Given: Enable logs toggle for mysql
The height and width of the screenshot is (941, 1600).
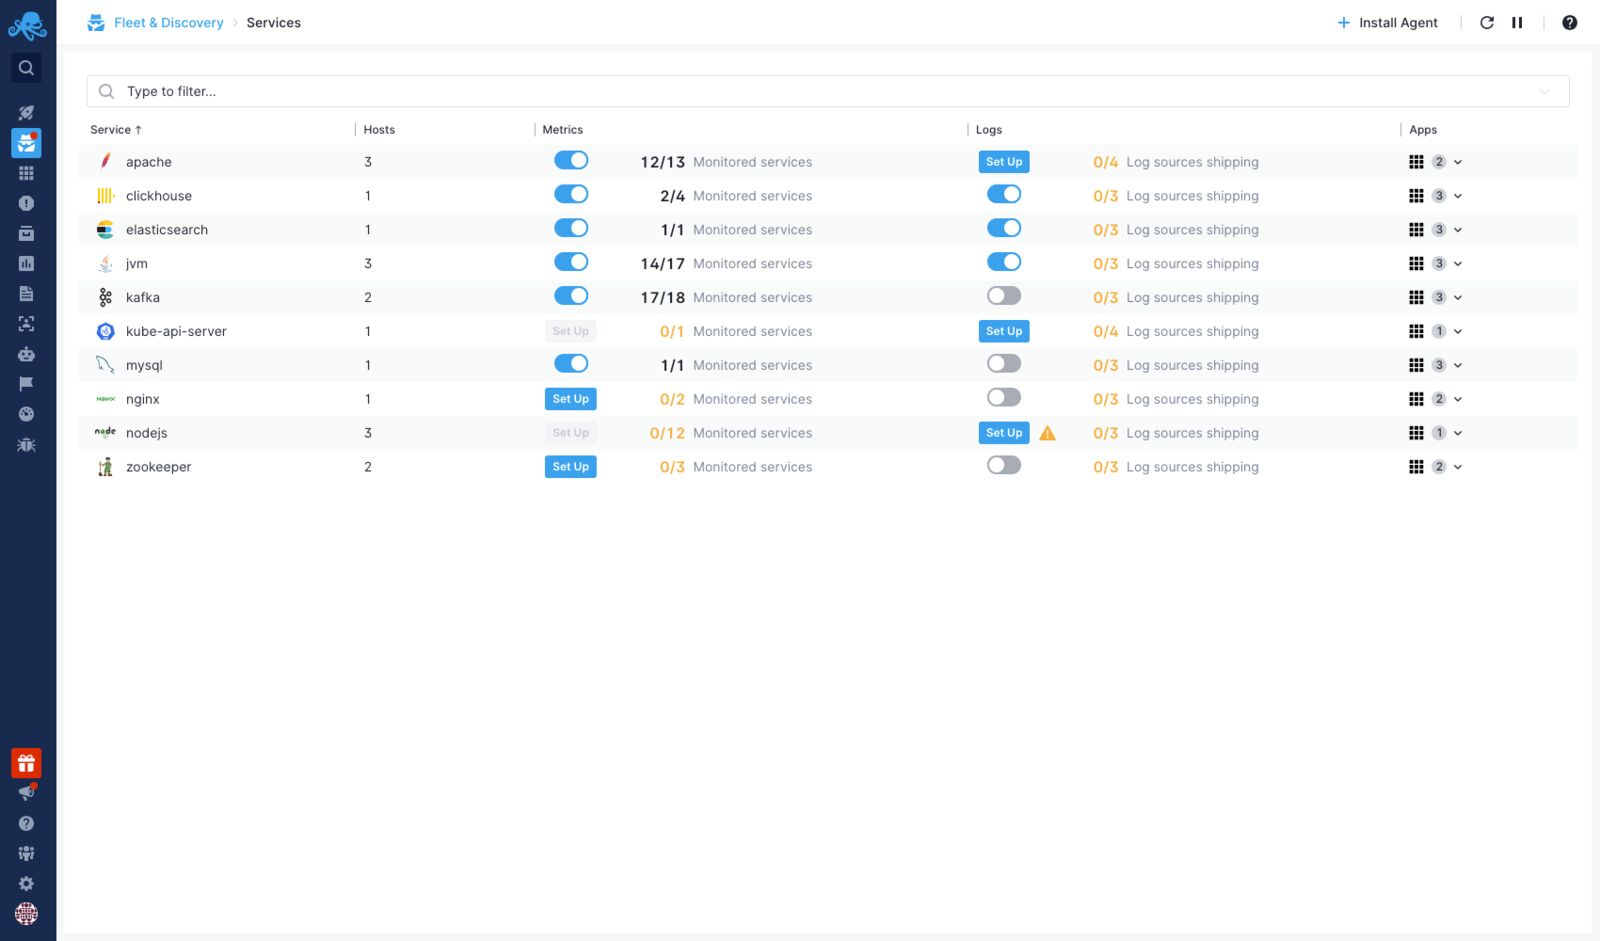Looking at the screenshot, I should [x=1004, y=364].
